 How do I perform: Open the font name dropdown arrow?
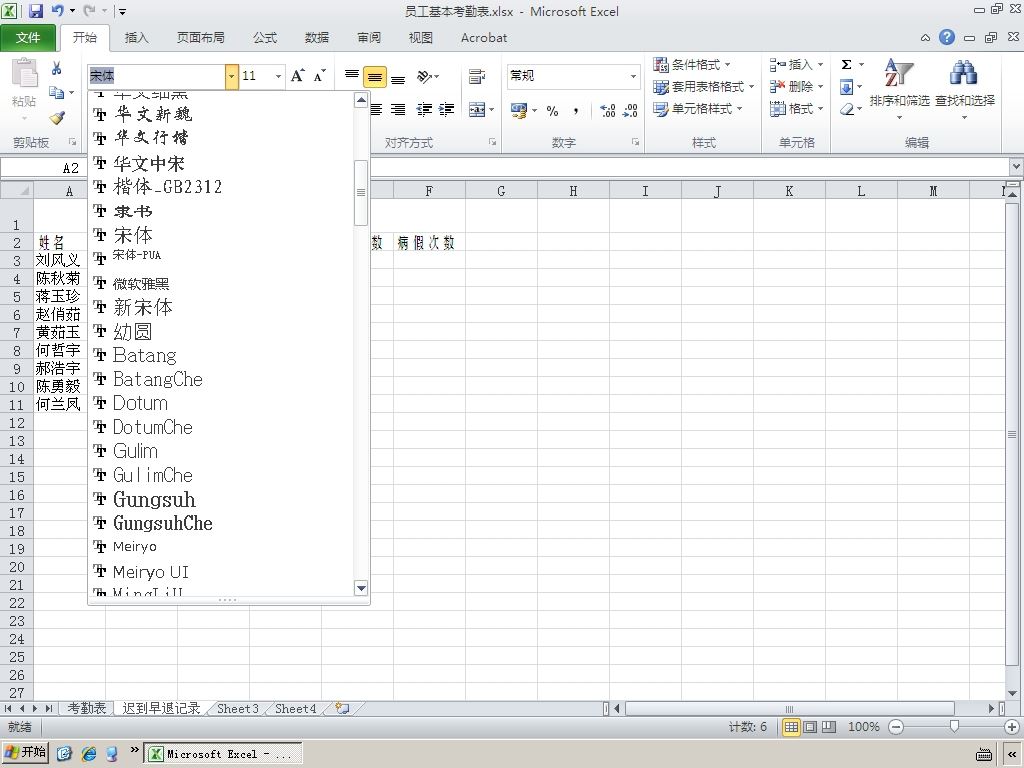tap(231, 76)
